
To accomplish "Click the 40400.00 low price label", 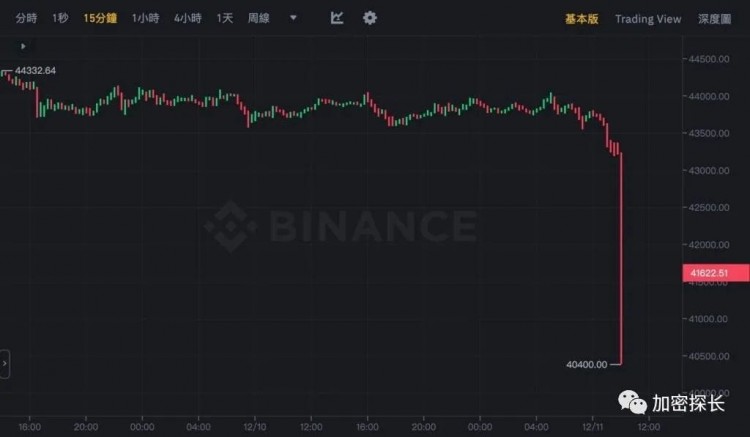I will point(586,364).
